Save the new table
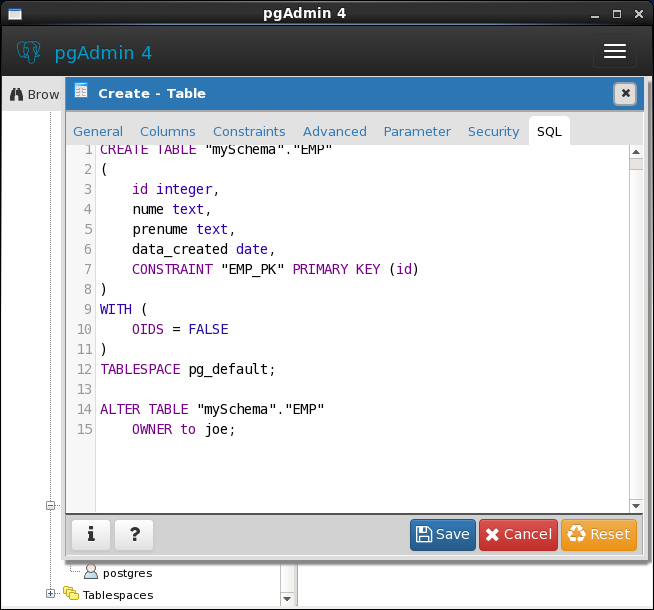The image size is (654, 610). click(443, 535)
